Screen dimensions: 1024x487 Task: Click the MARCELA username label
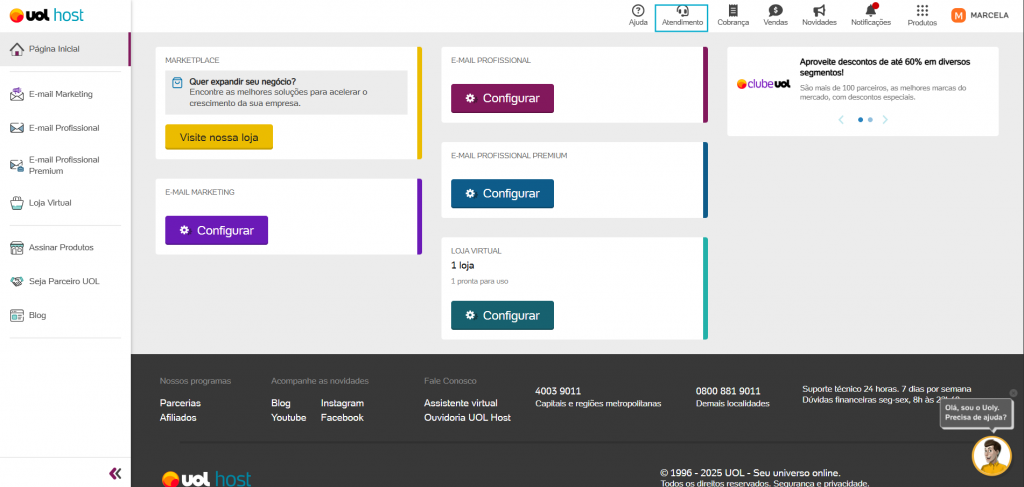[989, 16]
